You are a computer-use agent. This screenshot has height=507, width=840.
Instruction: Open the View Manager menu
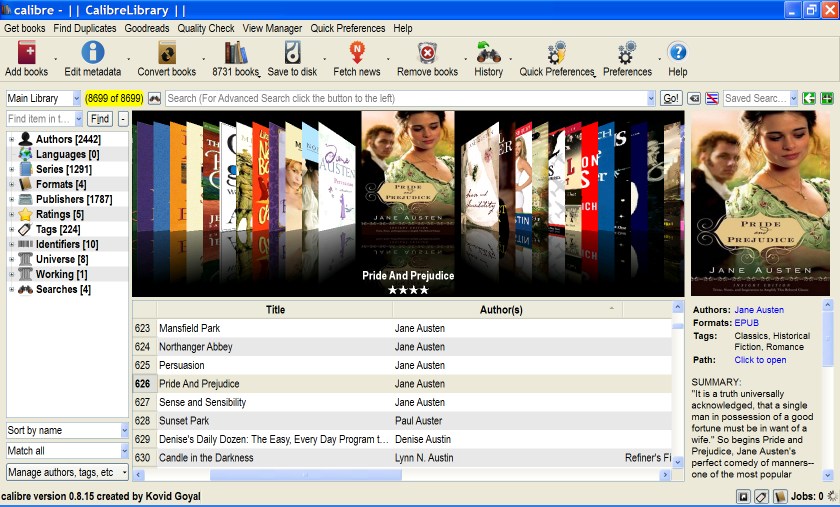coord(272,28)
